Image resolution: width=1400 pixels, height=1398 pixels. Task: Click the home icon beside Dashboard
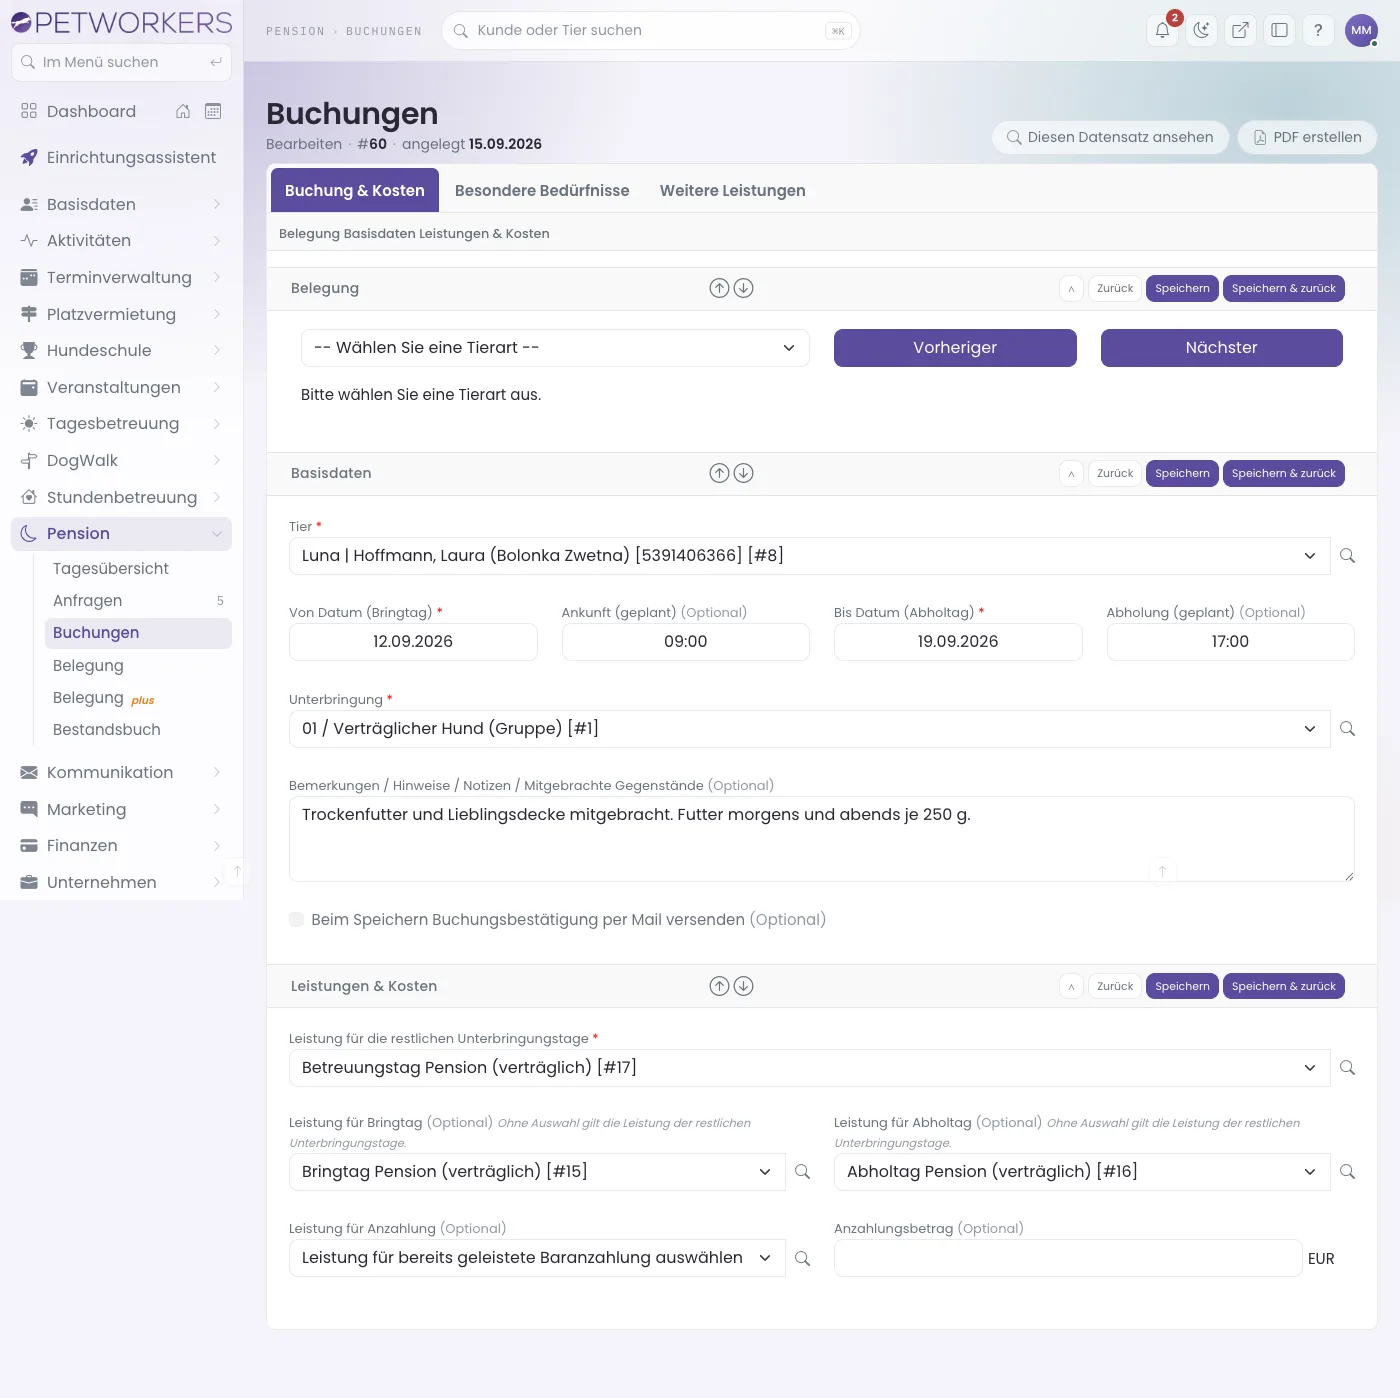tap(183, 111)
